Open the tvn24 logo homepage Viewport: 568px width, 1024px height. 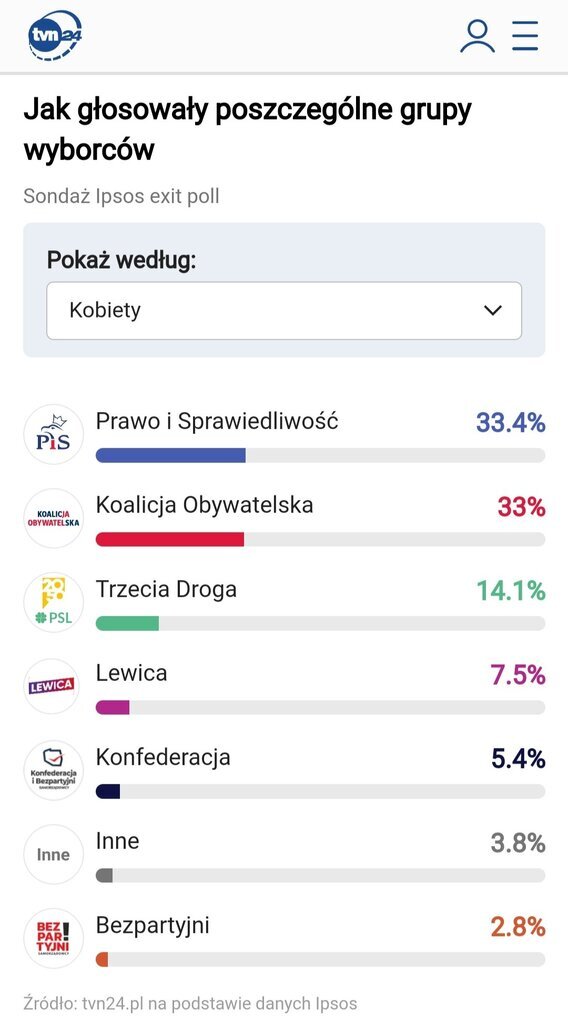(x=55, y=36)
